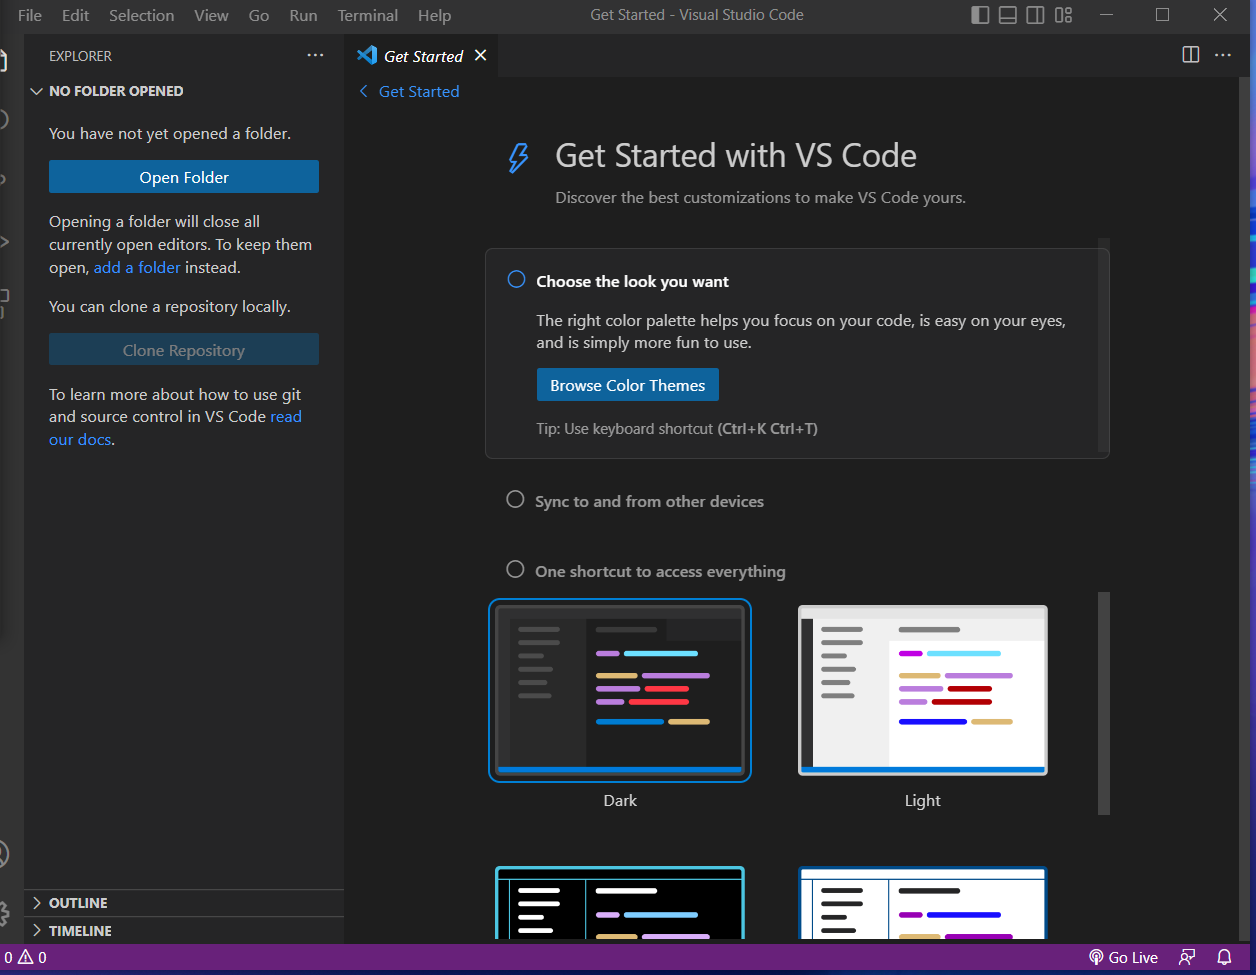
Task: Open the Run menu
Action: pyautogui.click(x=303, y=15)
